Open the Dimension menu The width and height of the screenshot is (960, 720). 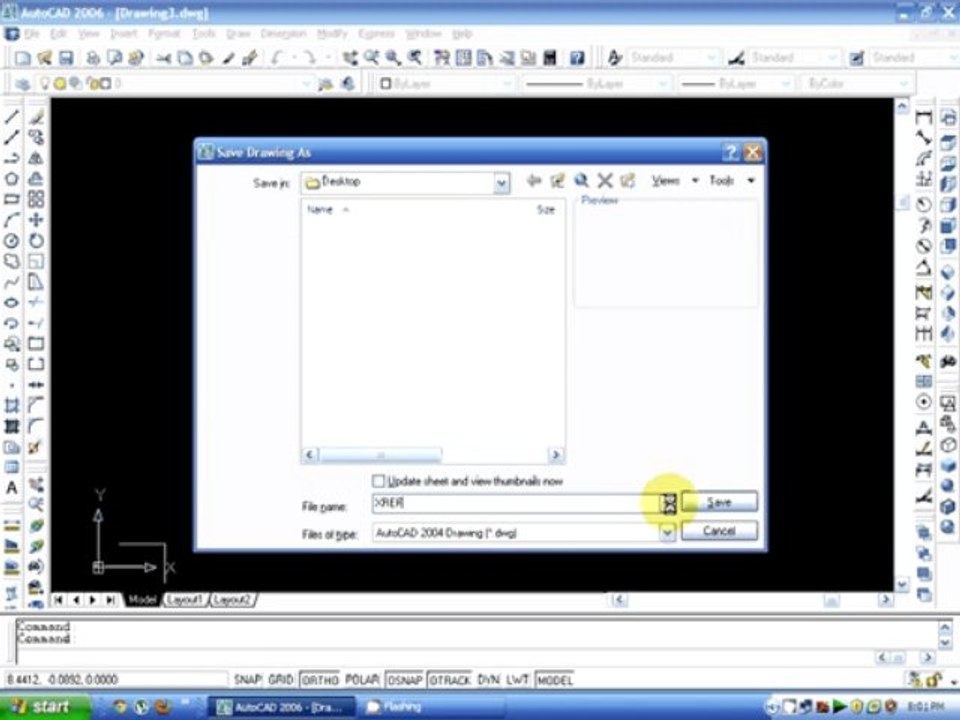pos(283,33)
